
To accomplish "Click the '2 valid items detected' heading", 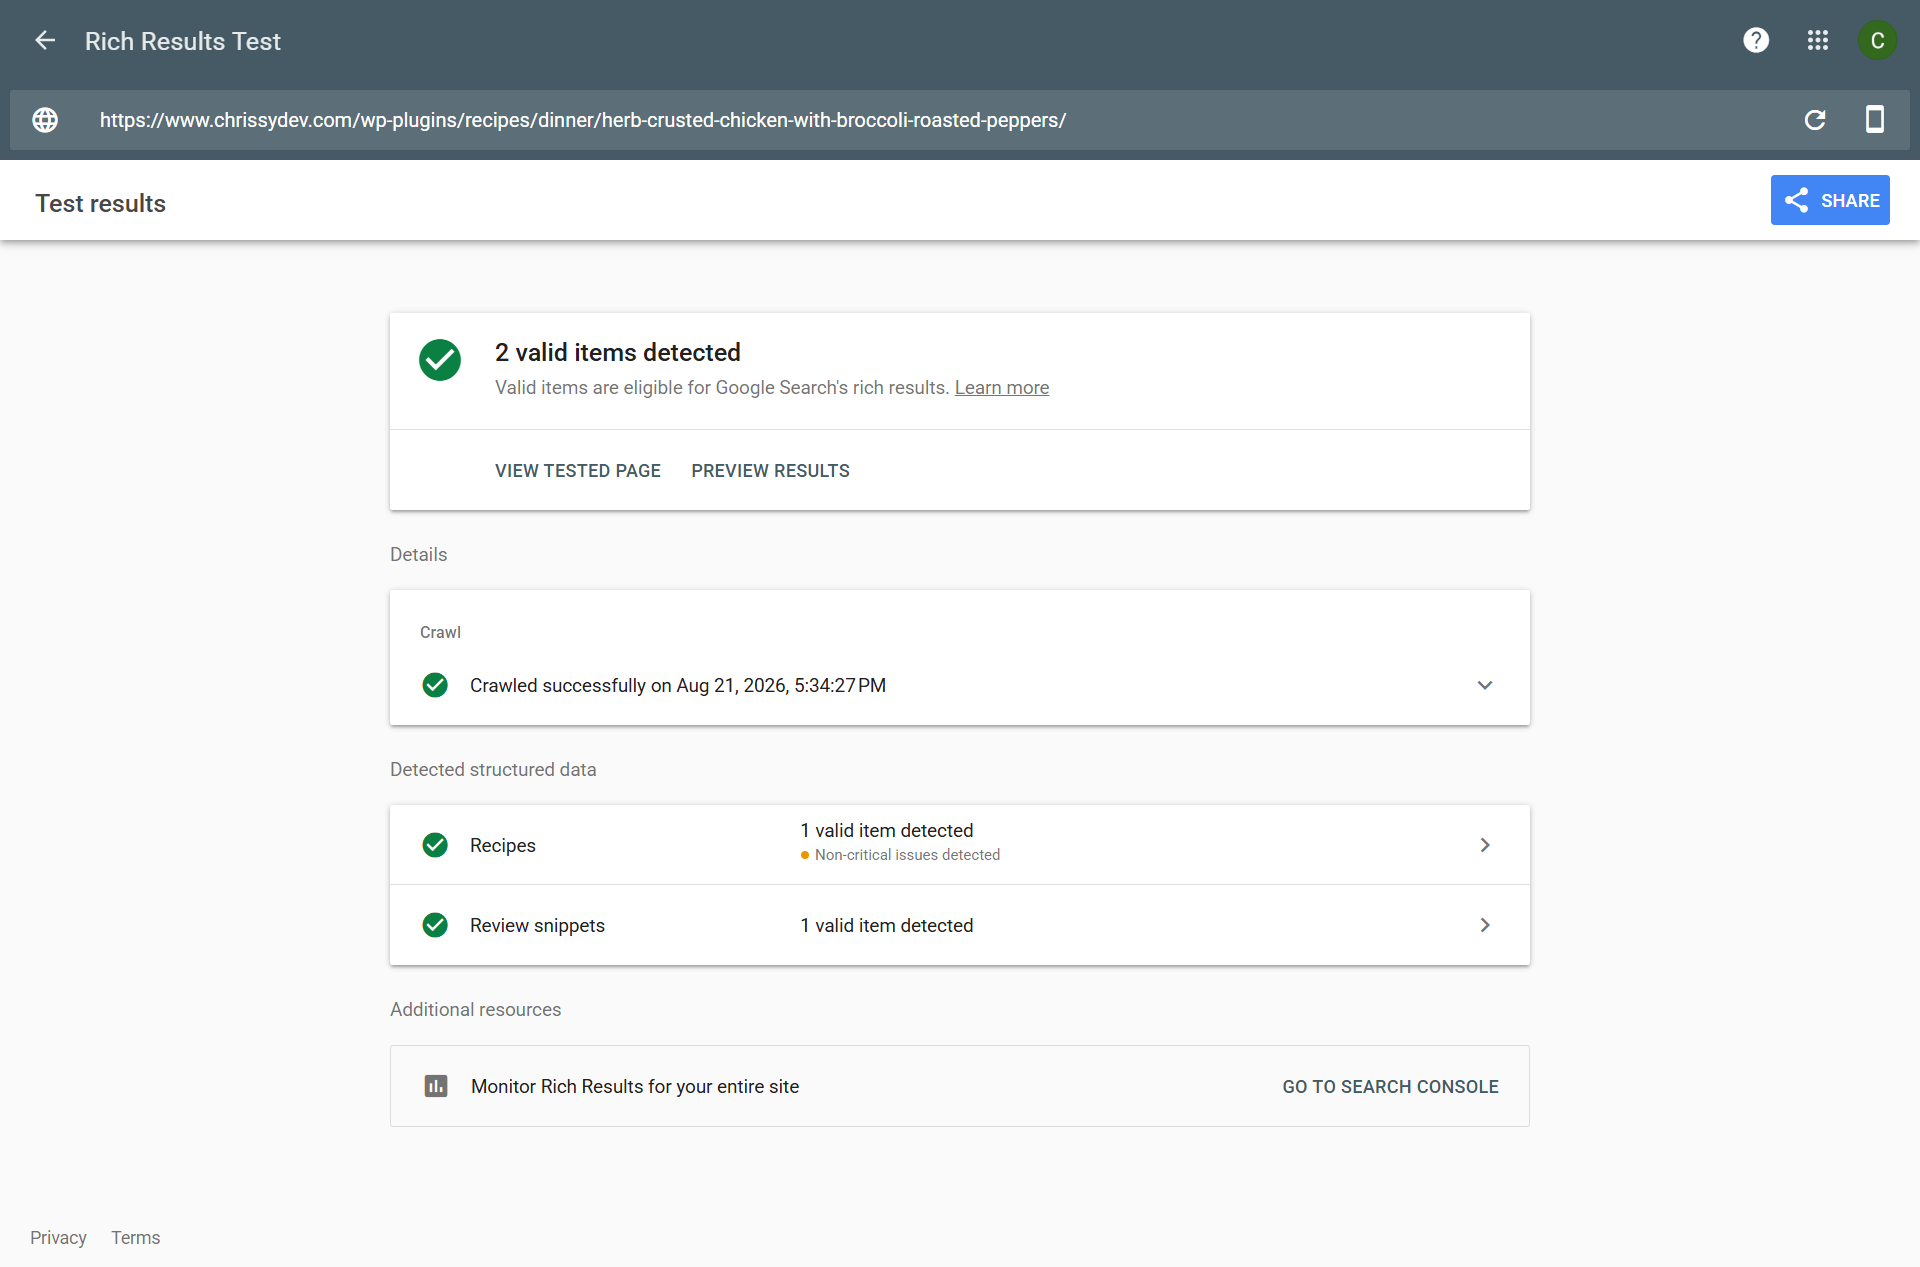I will click(x=618, y=353).
